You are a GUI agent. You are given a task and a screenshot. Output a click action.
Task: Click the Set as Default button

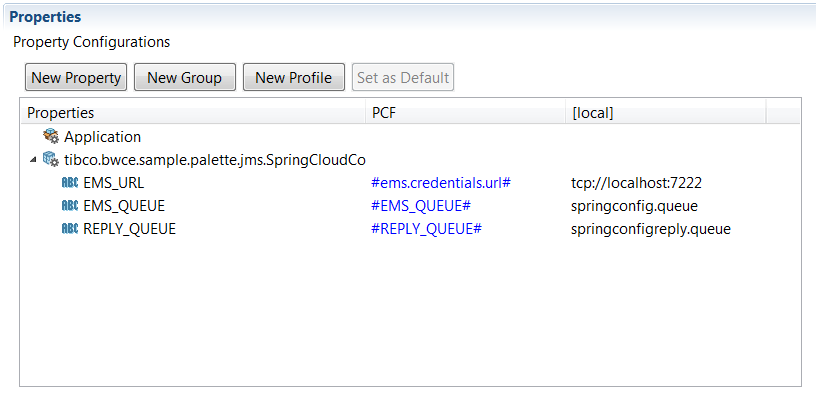coord(403,78)
